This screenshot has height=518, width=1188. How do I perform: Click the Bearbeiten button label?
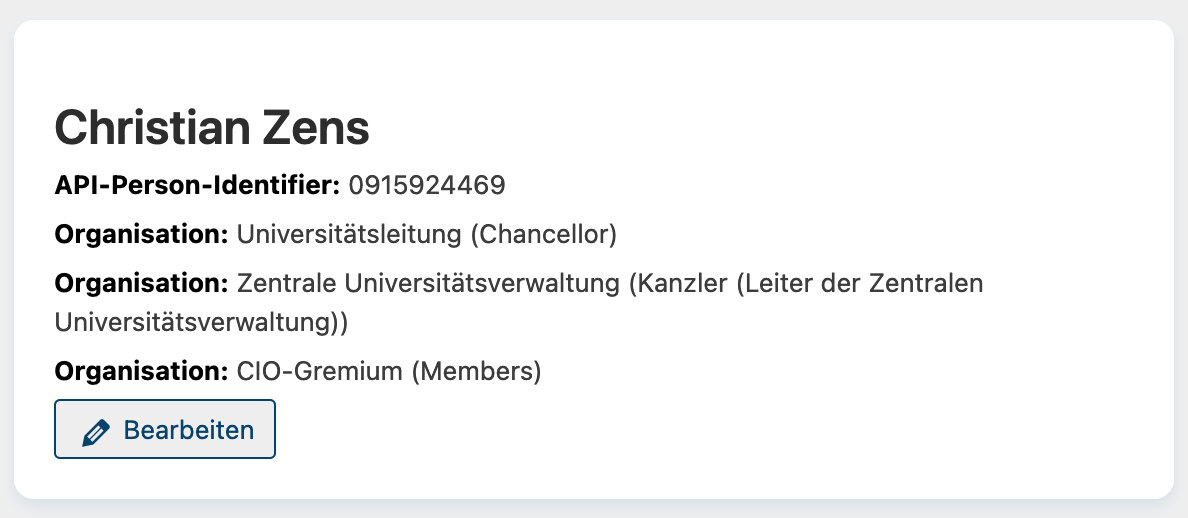189,430
